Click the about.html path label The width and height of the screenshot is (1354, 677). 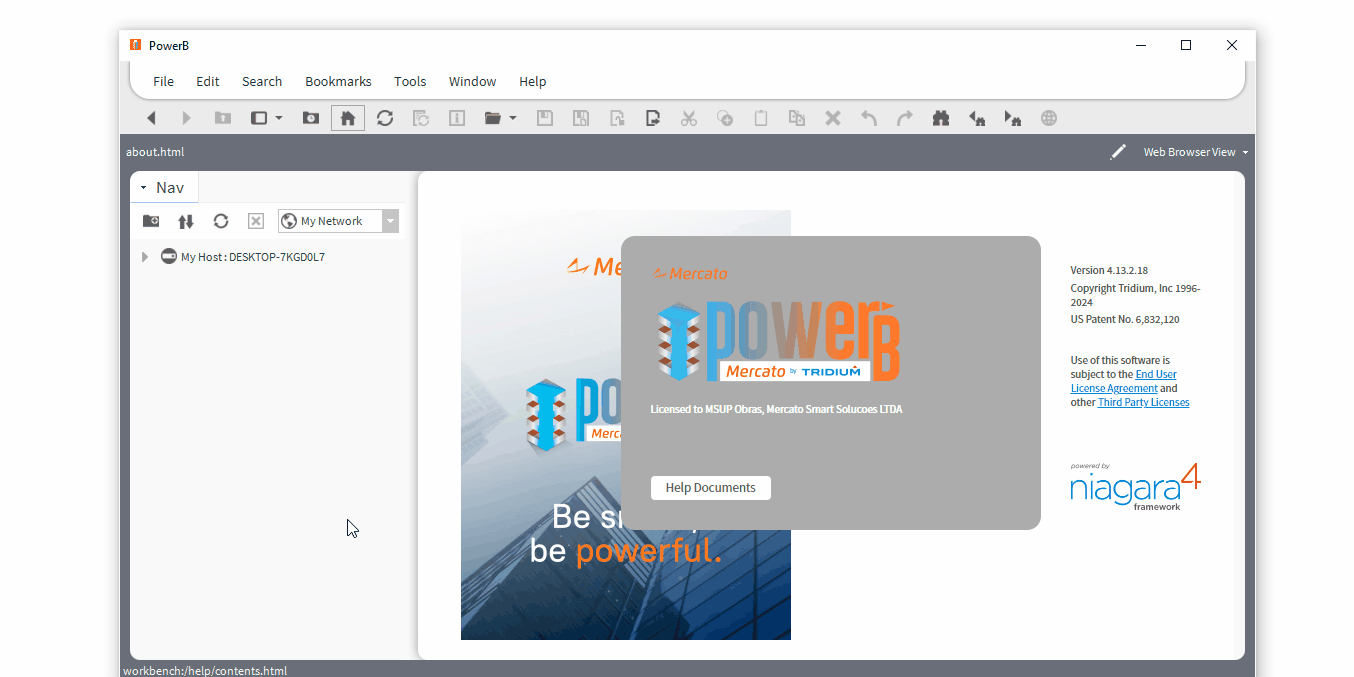[x=155, y=152]
